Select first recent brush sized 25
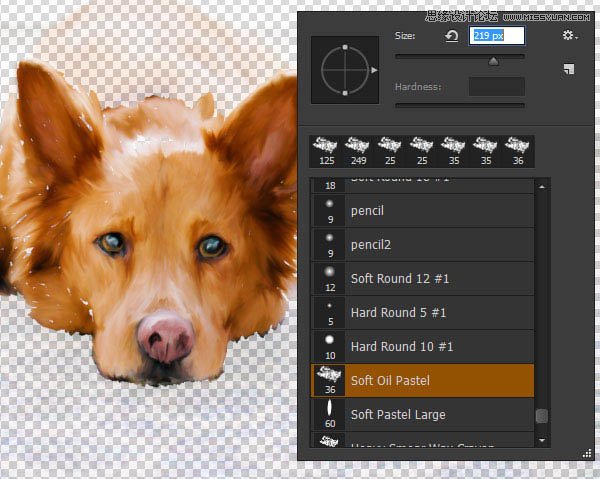Image resolution: width=600 pixels, height=479 pixels. point(390,152)
